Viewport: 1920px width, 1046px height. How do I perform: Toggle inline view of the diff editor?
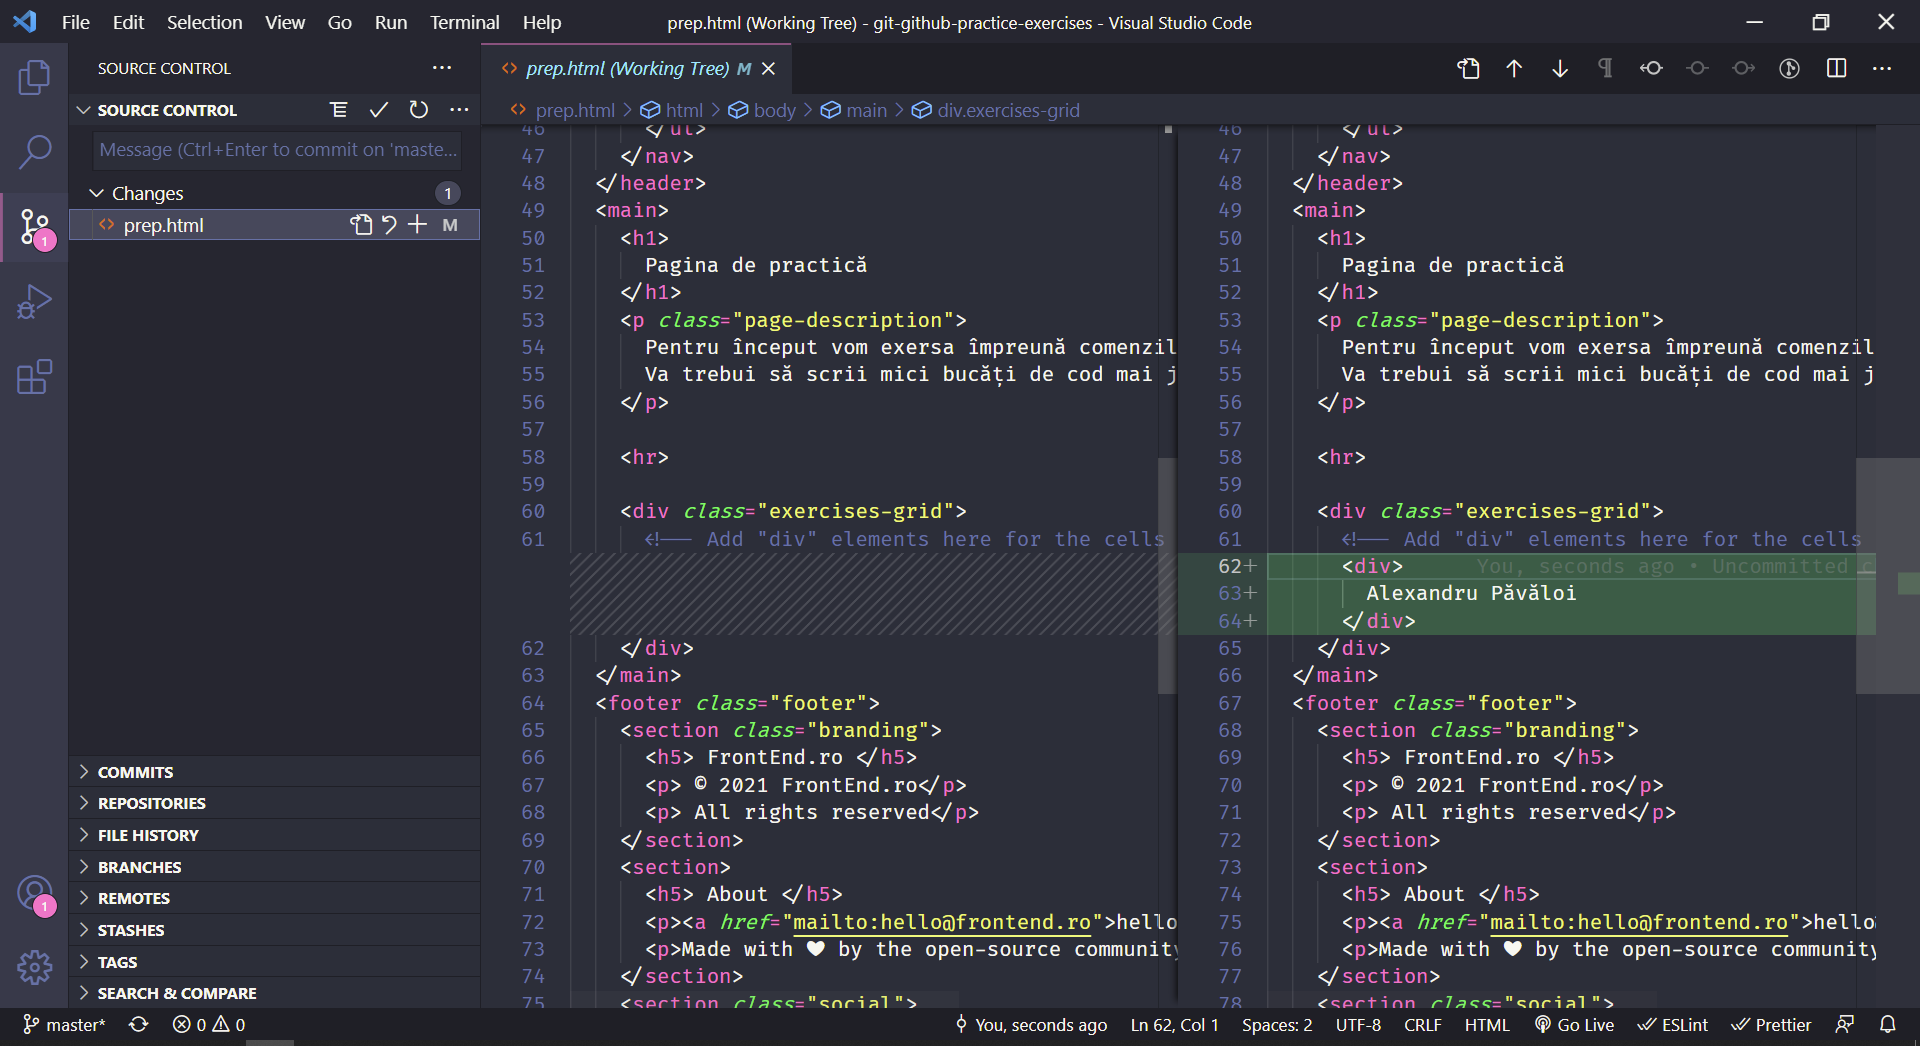pos(1836,68)
